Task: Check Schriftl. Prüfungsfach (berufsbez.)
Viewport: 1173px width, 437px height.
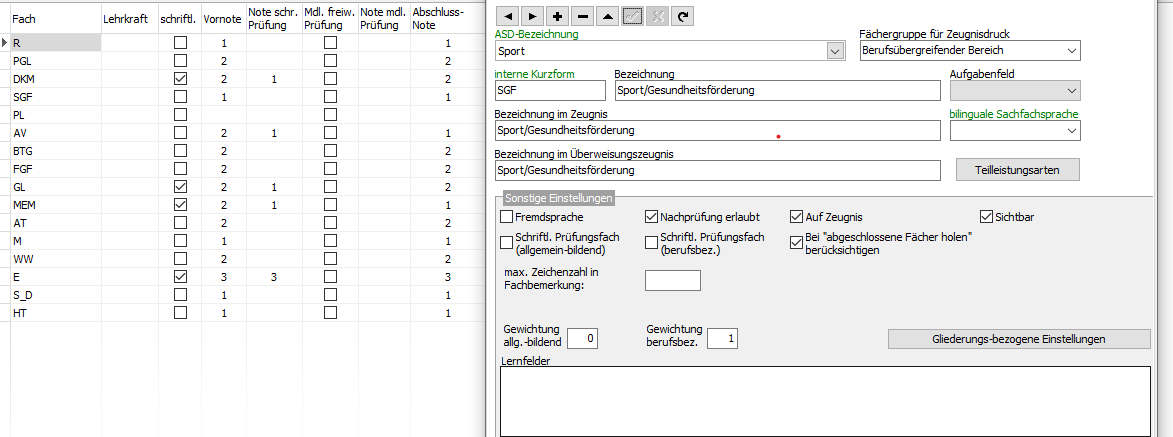Action: (x=652, y=242)
